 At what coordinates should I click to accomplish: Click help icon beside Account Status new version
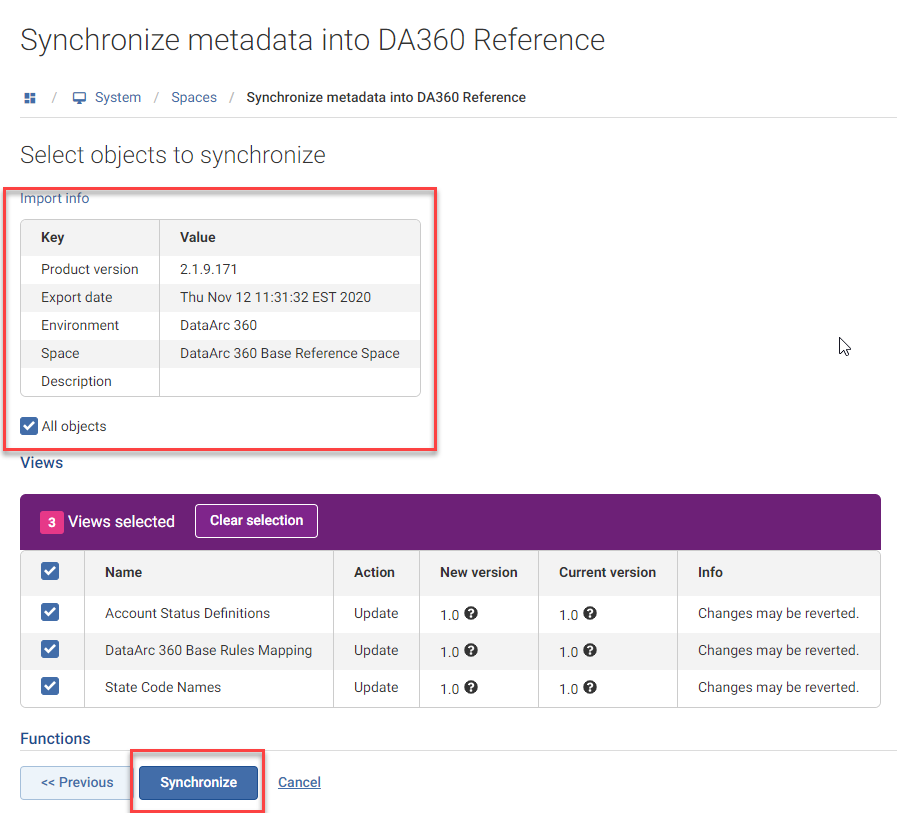pos(471,613)
